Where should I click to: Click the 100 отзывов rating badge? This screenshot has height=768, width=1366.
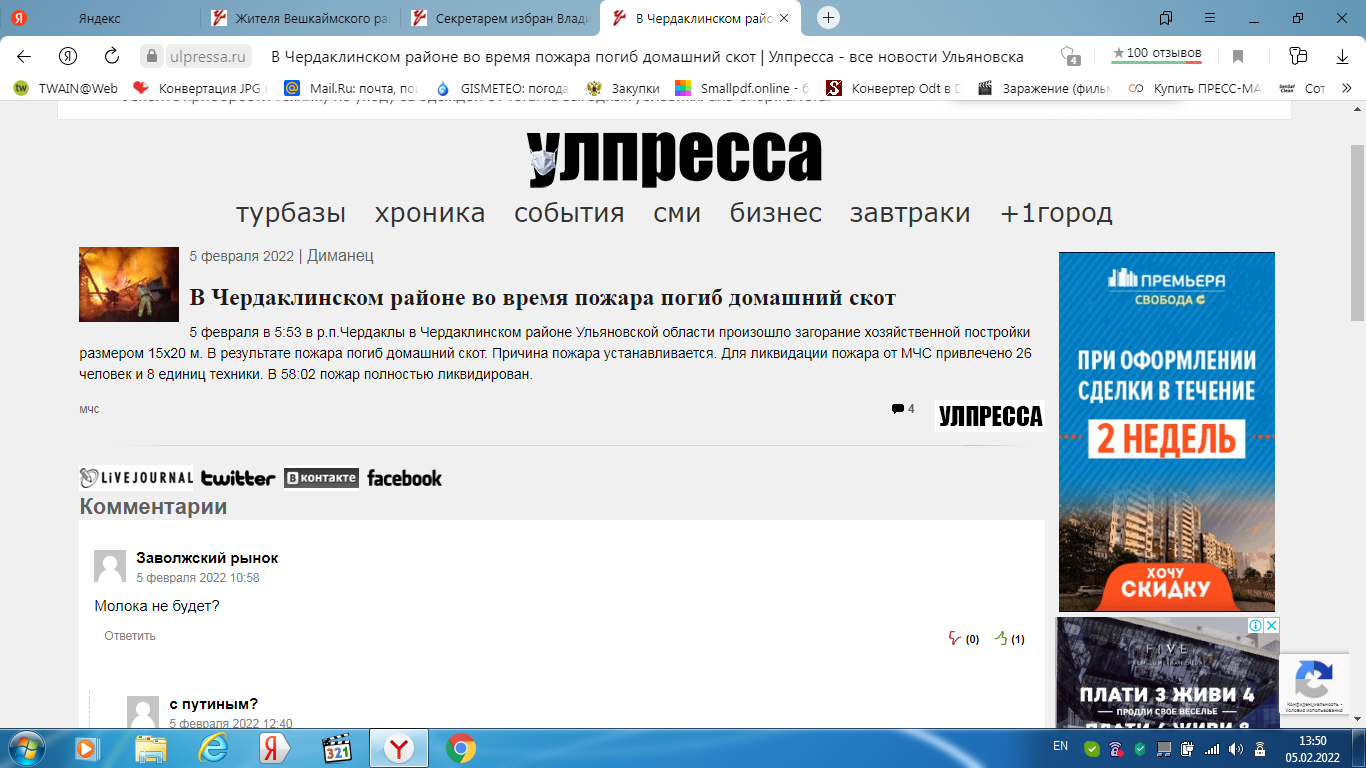(1157, 54)
